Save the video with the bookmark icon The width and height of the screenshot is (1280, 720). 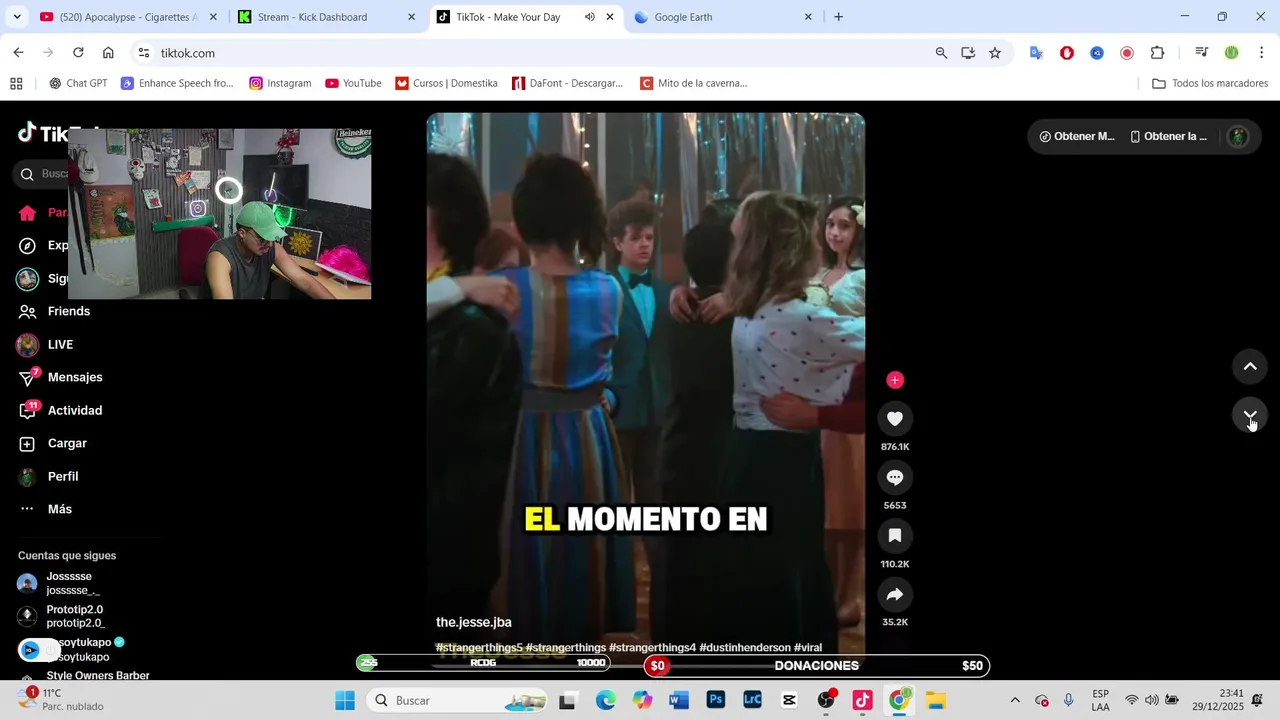coord(895,536)
